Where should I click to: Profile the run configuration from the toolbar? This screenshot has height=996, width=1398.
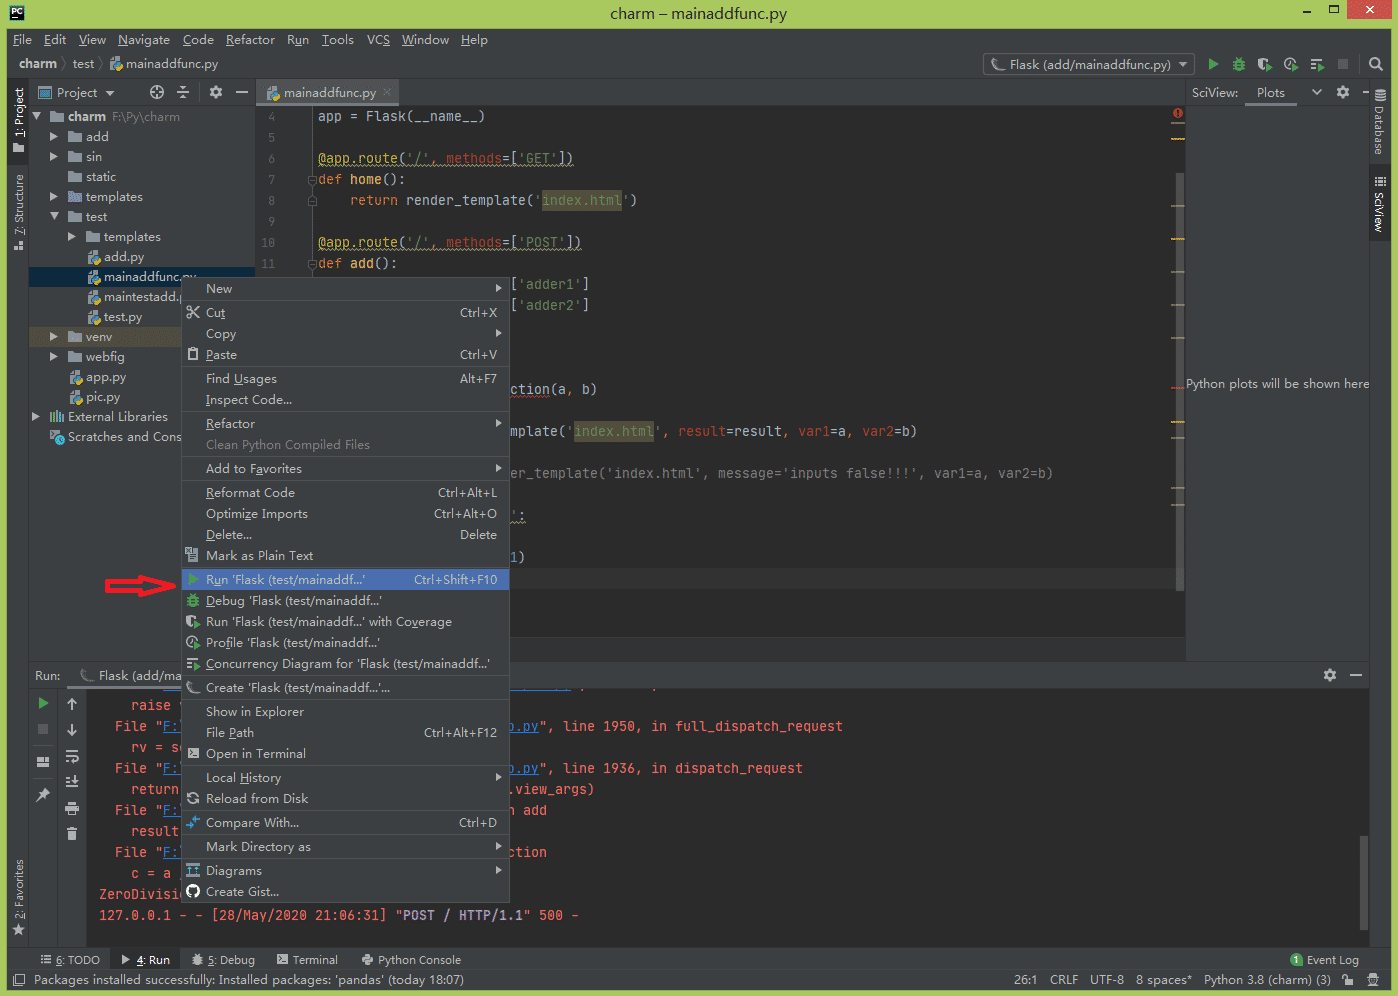tap(1290, 64)
